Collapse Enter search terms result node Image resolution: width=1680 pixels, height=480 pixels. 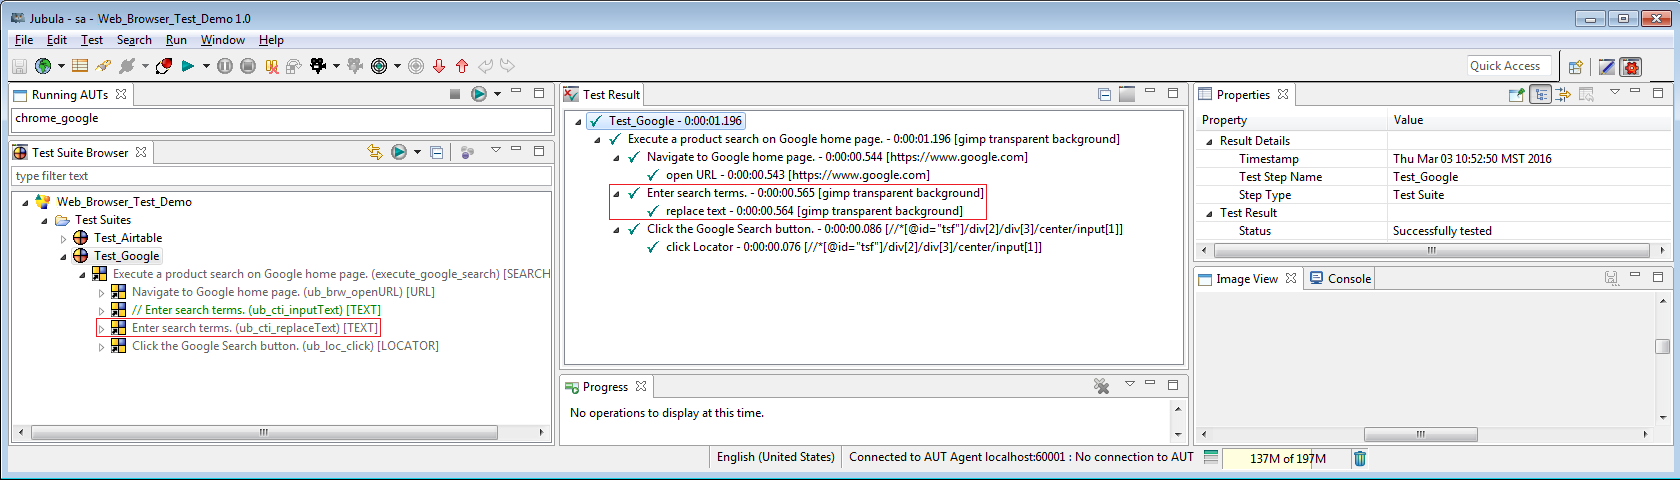point(617,193)
